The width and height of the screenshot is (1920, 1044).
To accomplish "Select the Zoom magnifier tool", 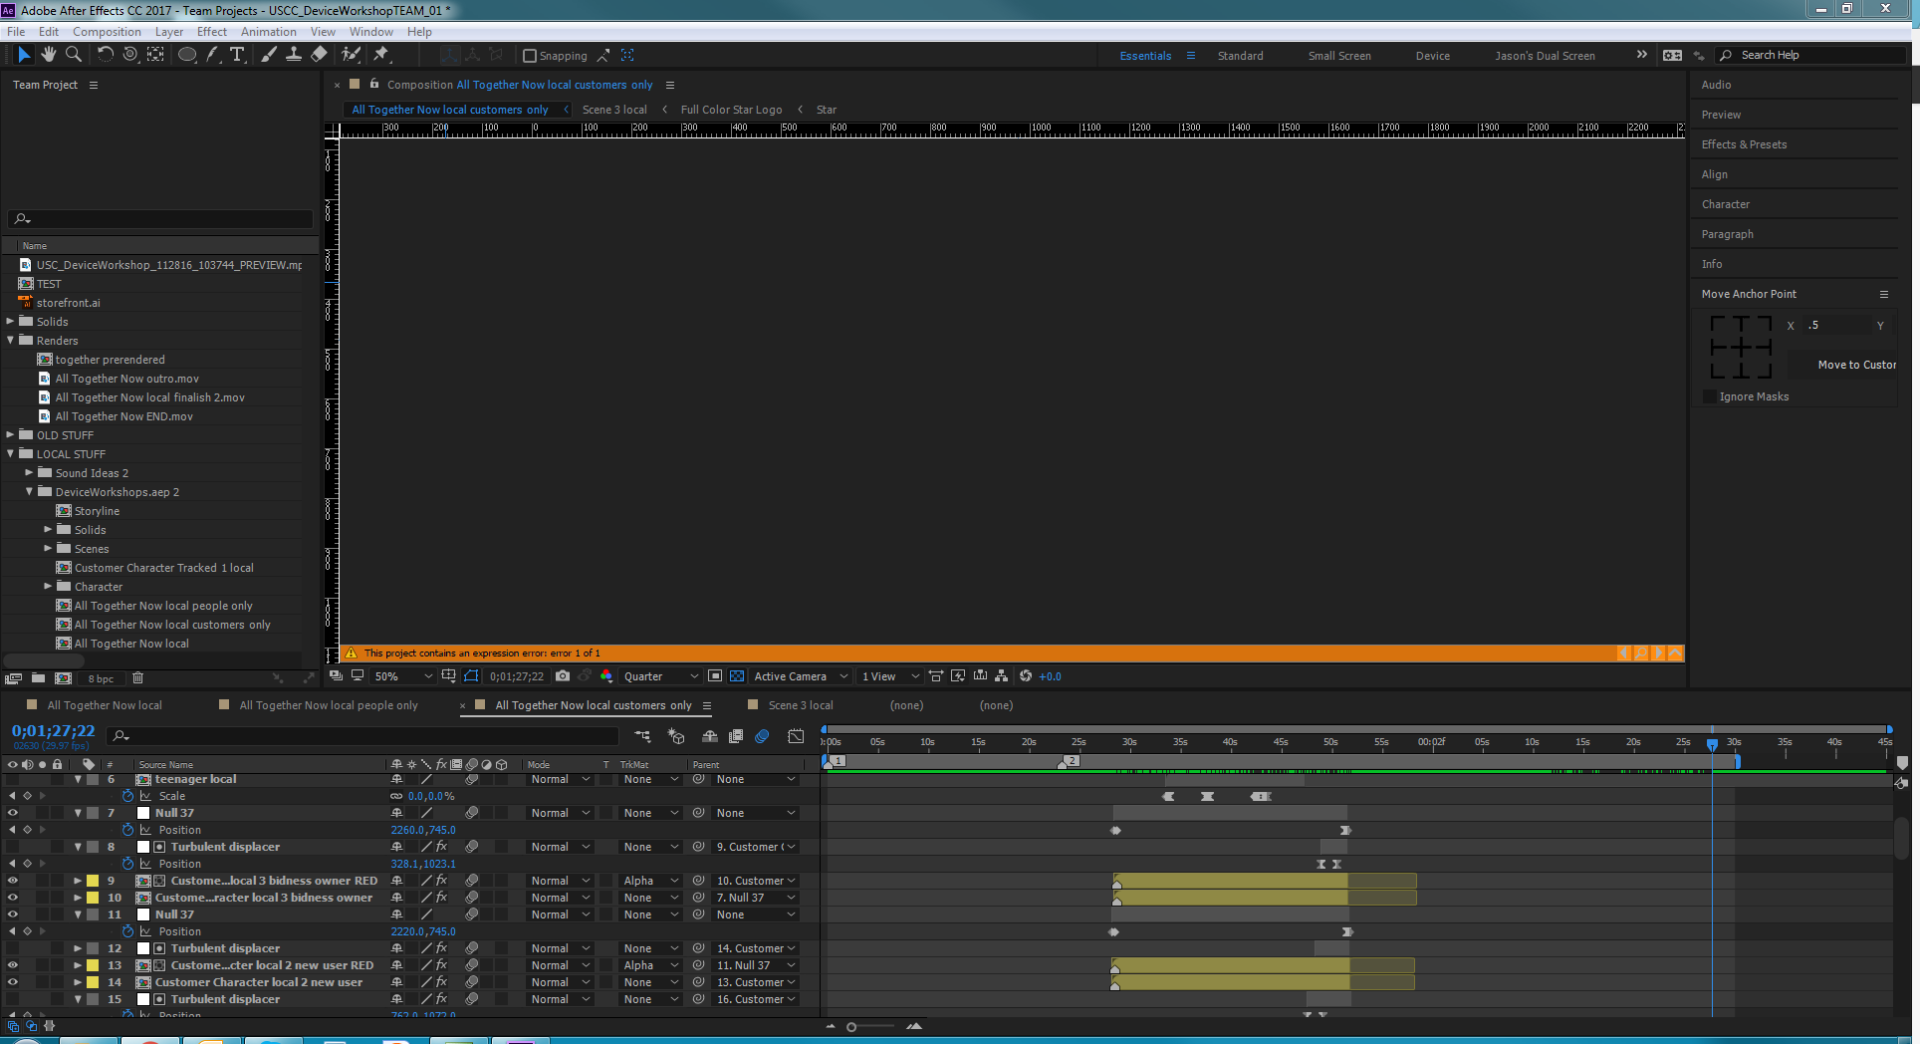I will tap(73, 55).
